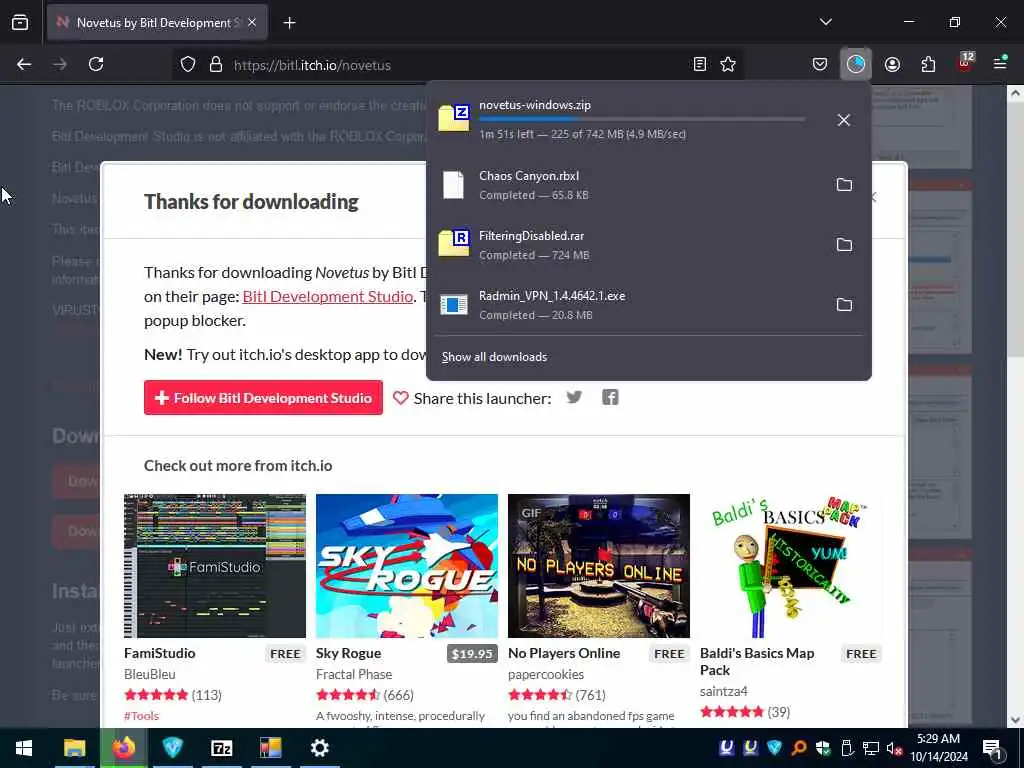This screenshot has height=768, width=1024.
Task: Open tracking protection shield icon
Action: [x=188, y=65]
